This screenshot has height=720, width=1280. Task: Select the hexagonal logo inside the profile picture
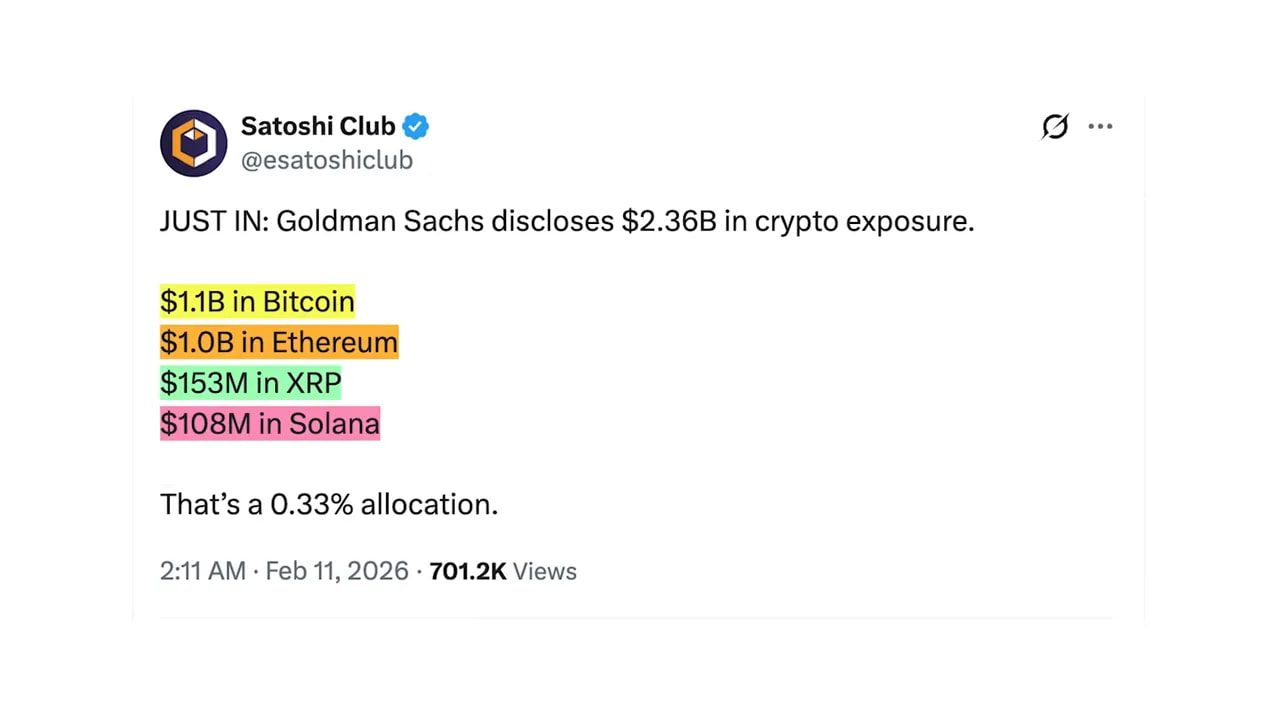[x=193, y=143]
